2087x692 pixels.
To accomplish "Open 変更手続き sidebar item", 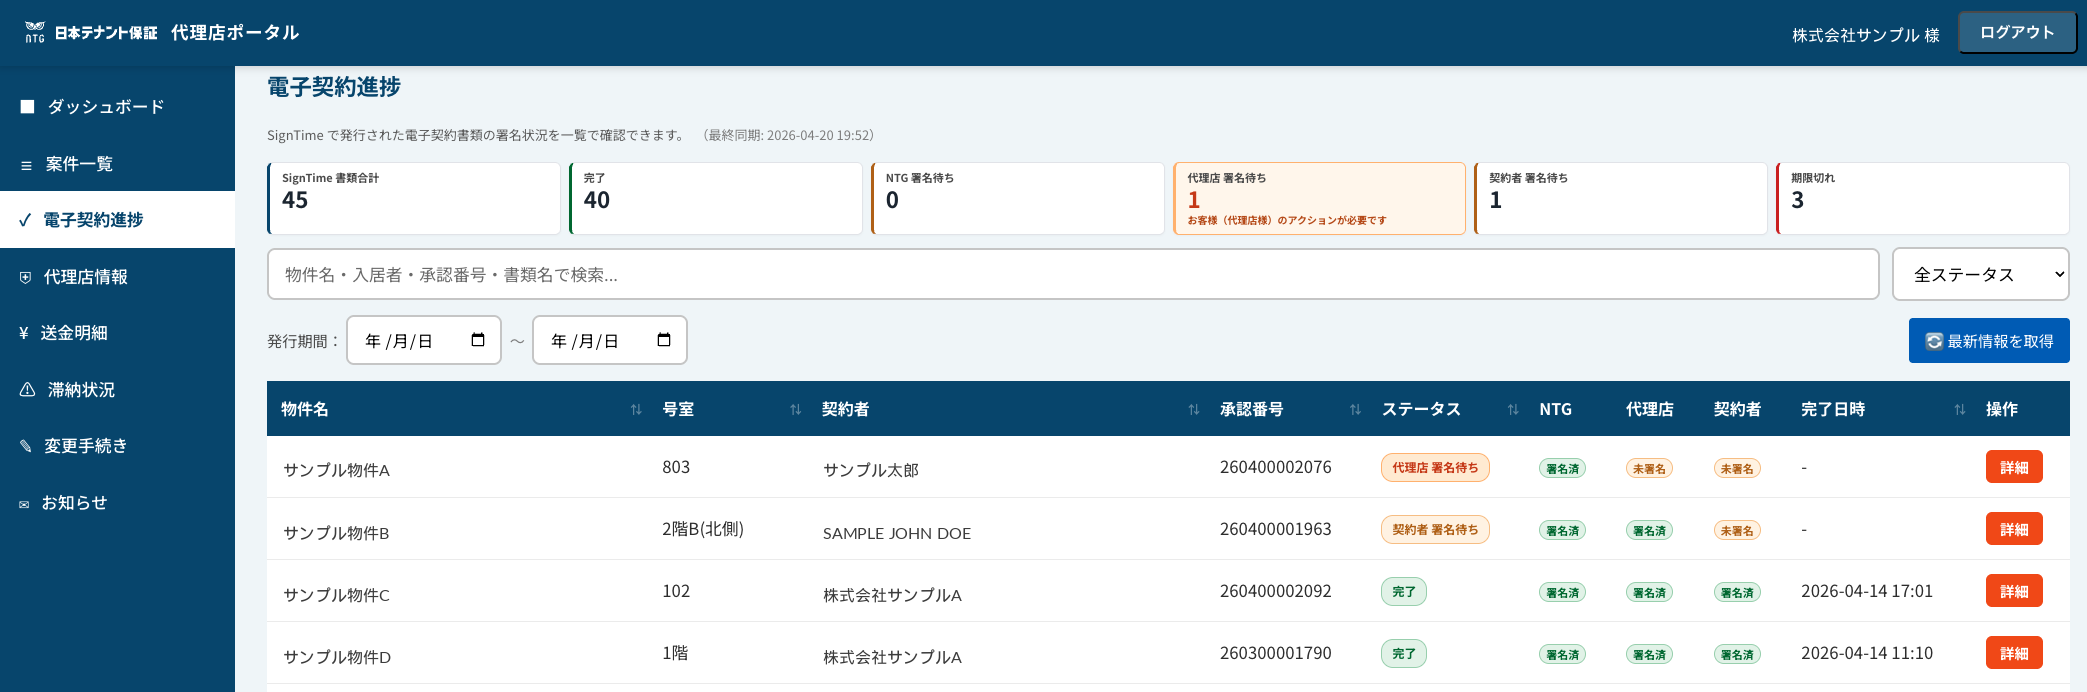I will 117,446.
